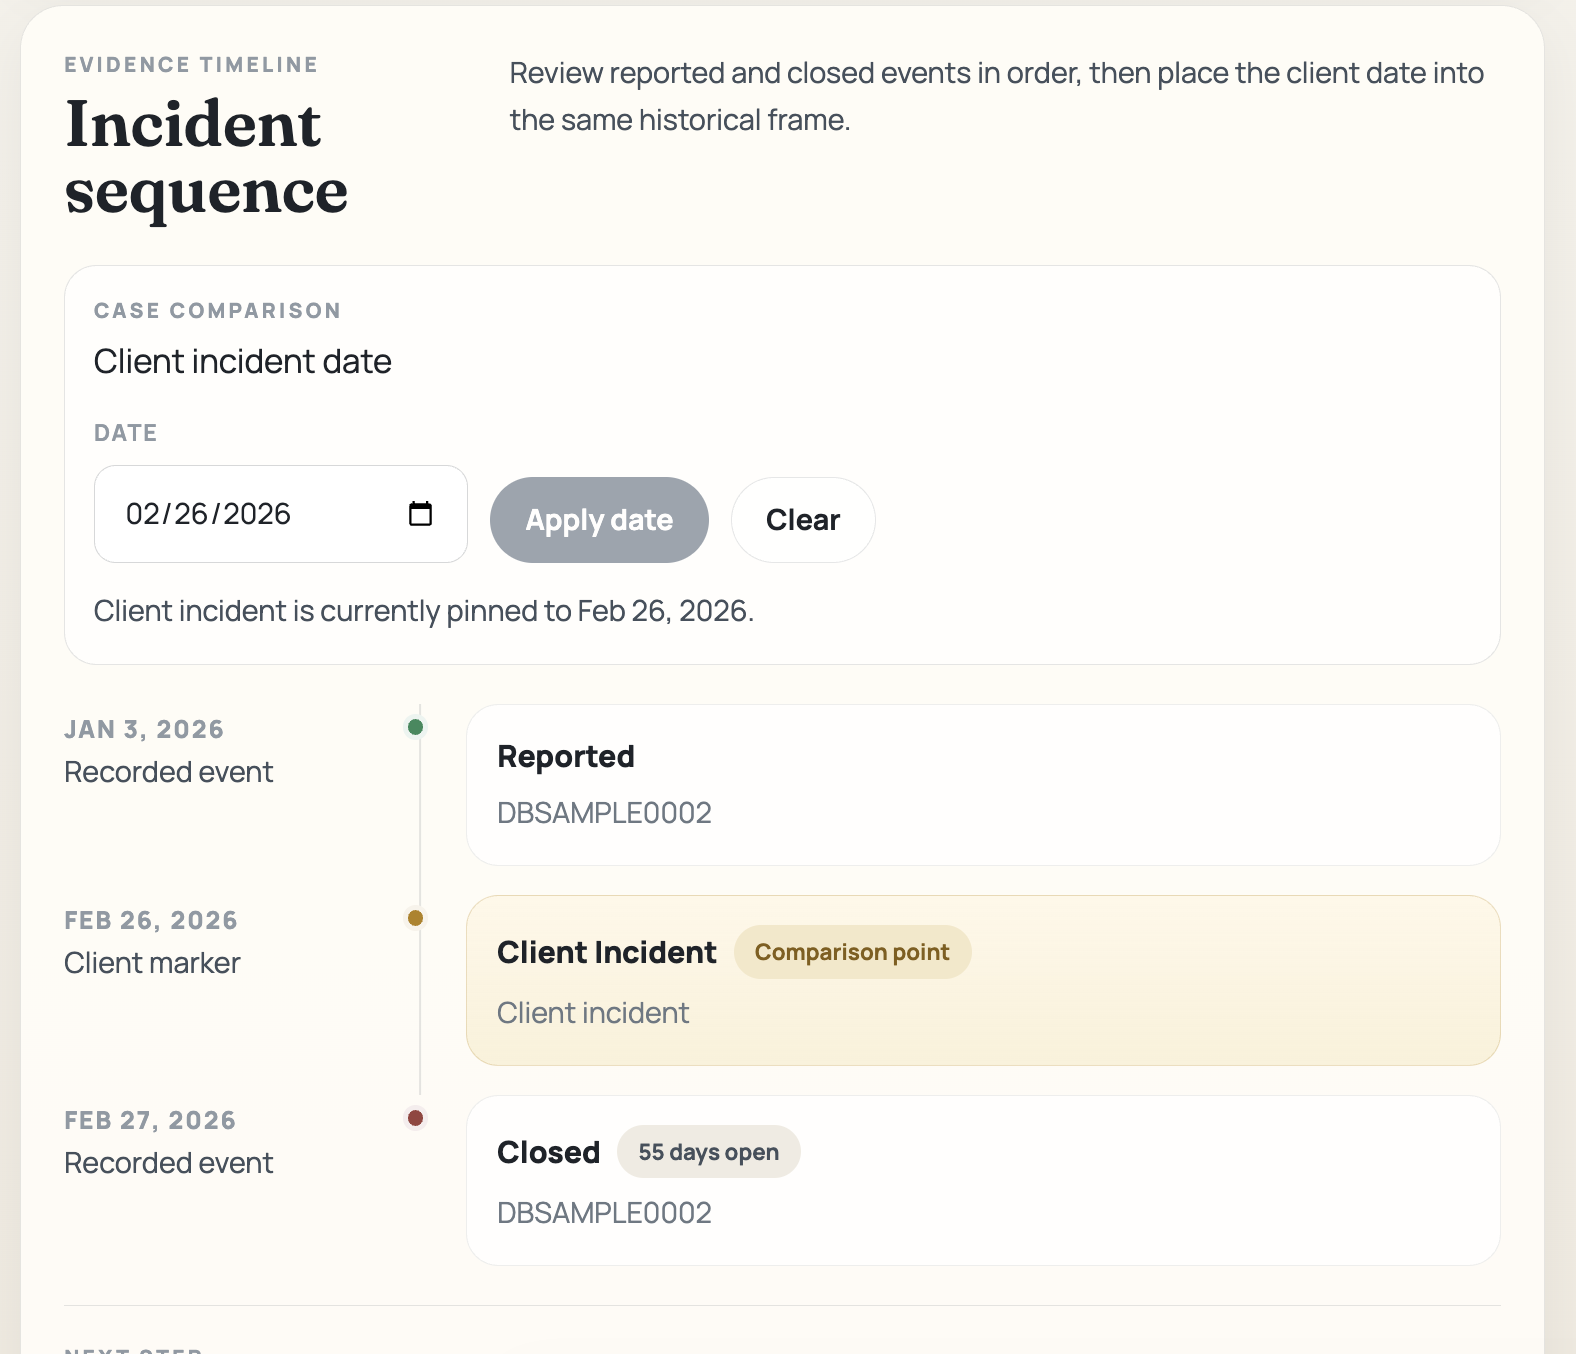Click the Incident sequence heading
The height and width of the screenshot is (1354, 1576).
(206, 157)
